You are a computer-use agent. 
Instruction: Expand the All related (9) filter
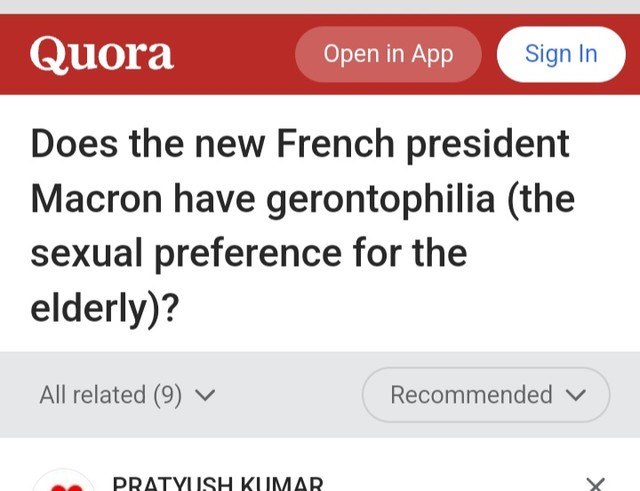(x=127, y=395)
